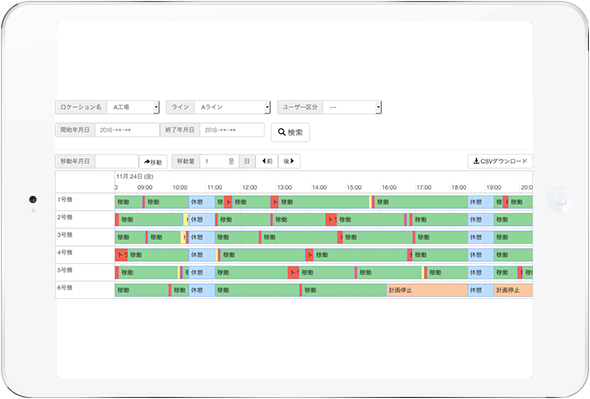Go to previous period with 前 button
The width and height of the screenshot is (590, 399).
267,161
